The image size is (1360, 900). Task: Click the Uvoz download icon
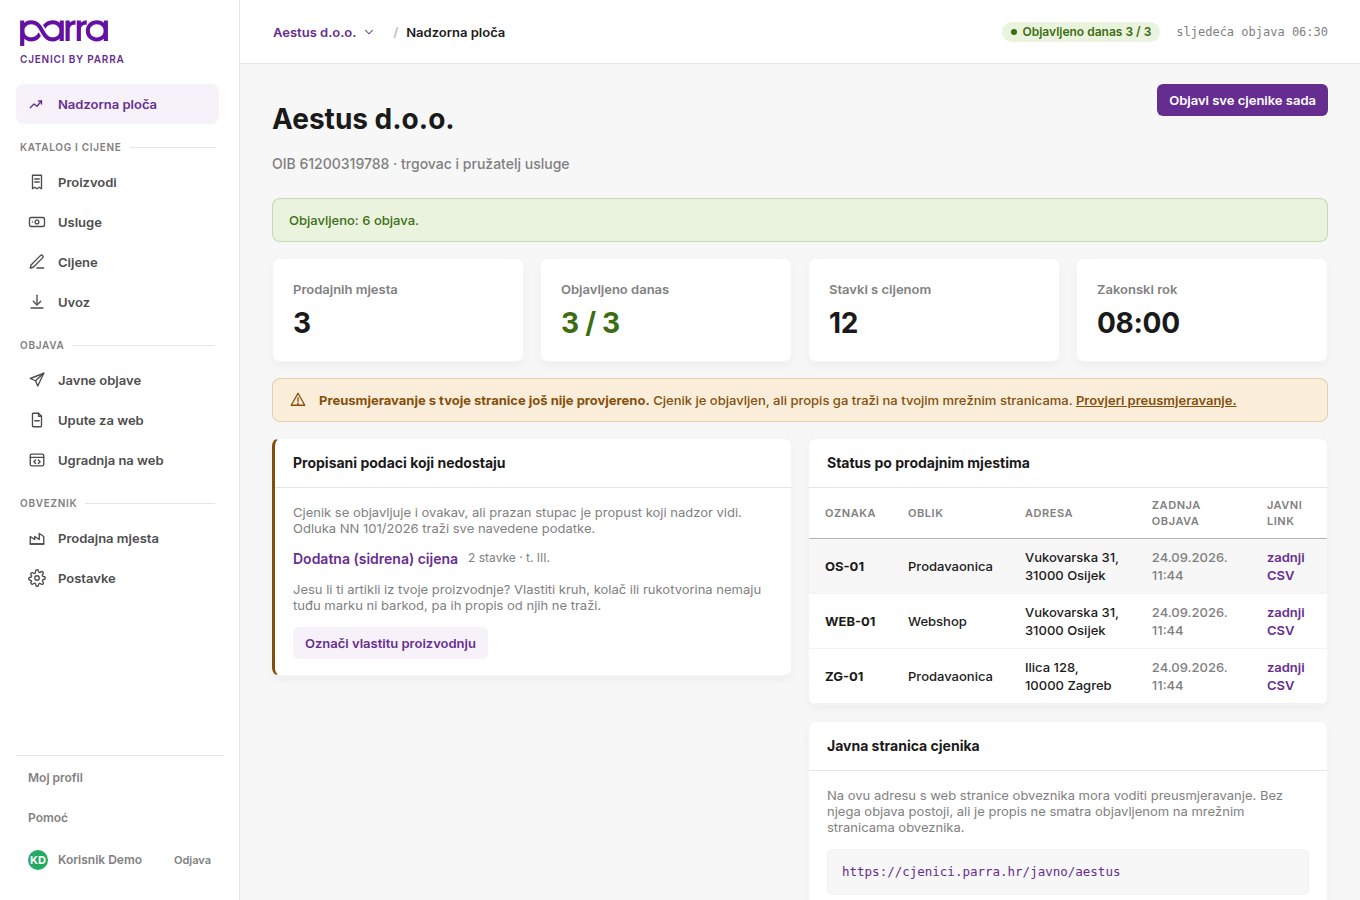pyautogui.click(x=37, y=302)
